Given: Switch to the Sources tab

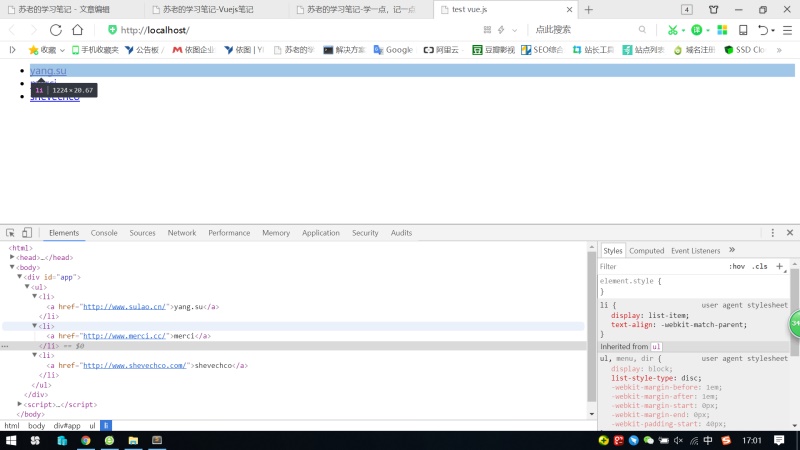Looking at the screenshot, I should (142, 233).
